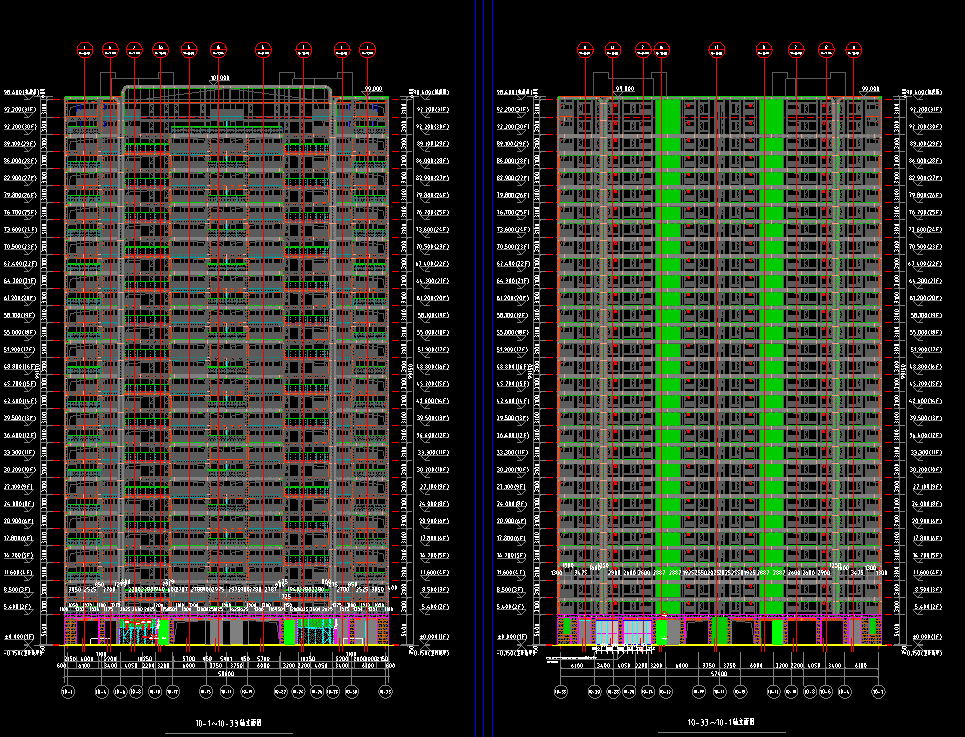The width and height of the screenshot is (965, 737).
Task: Click the right green vertical band on right elevation
Action: point(772,350)
